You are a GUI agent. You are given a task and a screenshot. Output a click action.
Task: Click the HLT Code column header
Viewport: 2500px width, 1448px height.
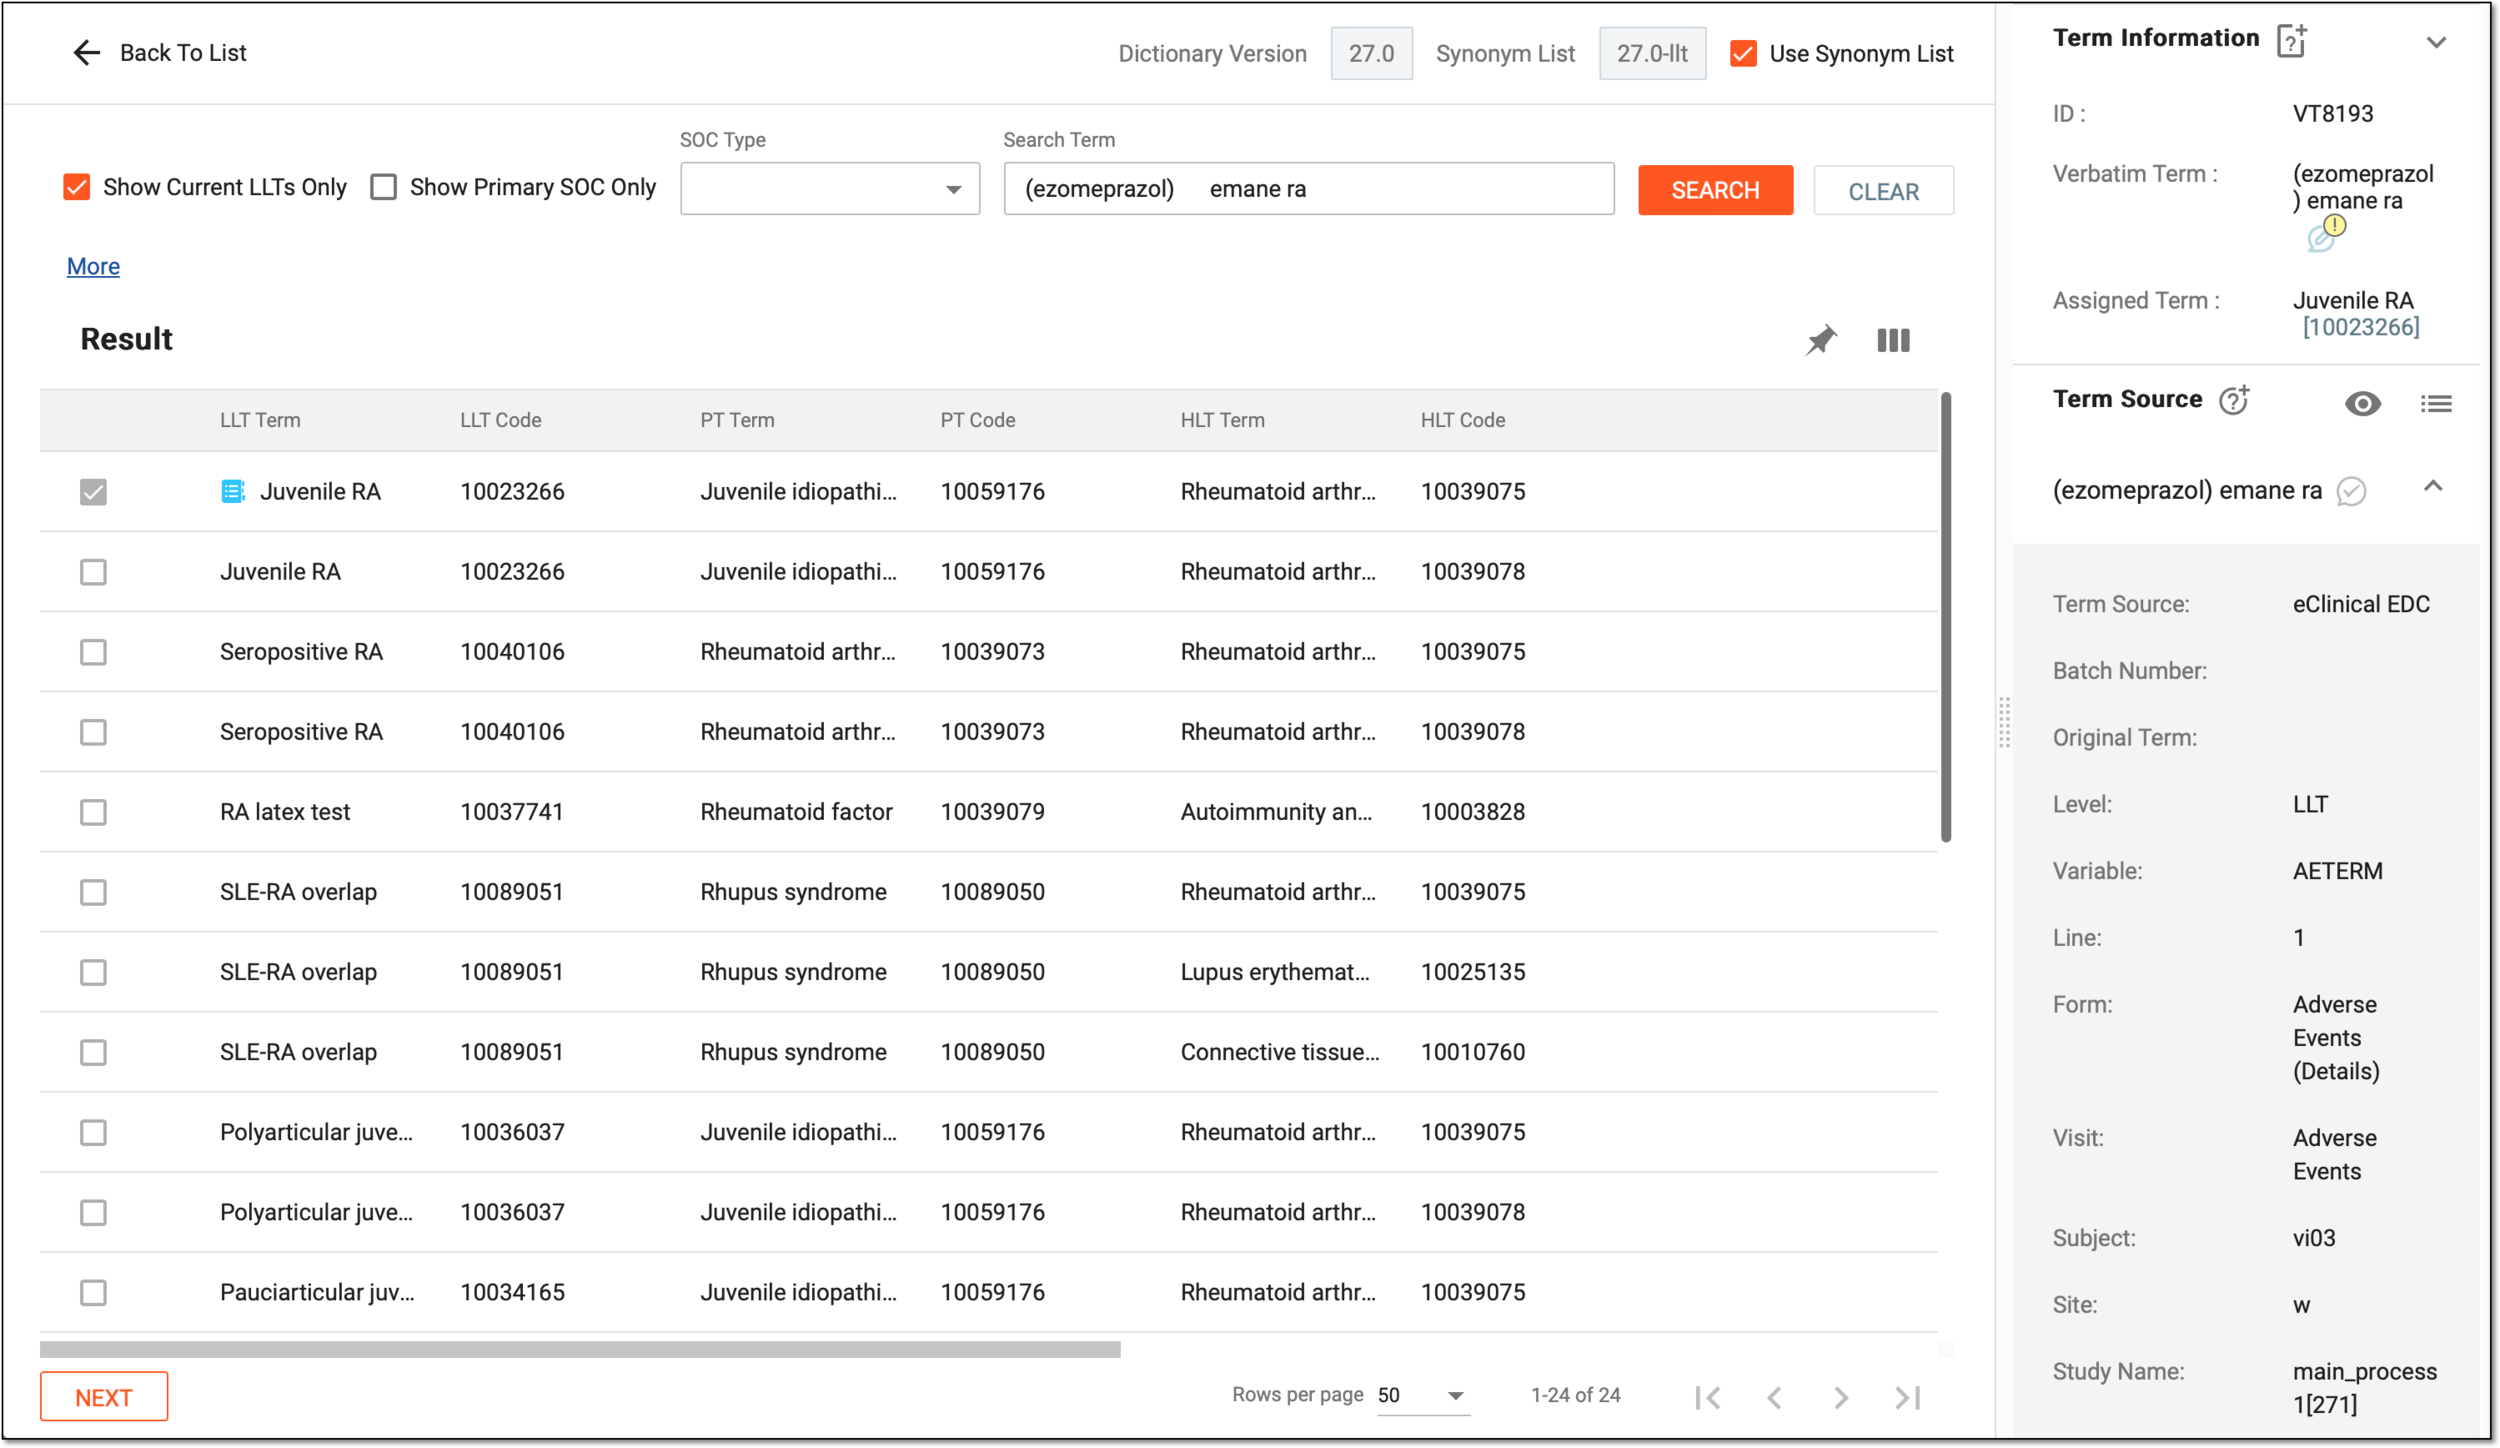click(x=1462, y=420)
